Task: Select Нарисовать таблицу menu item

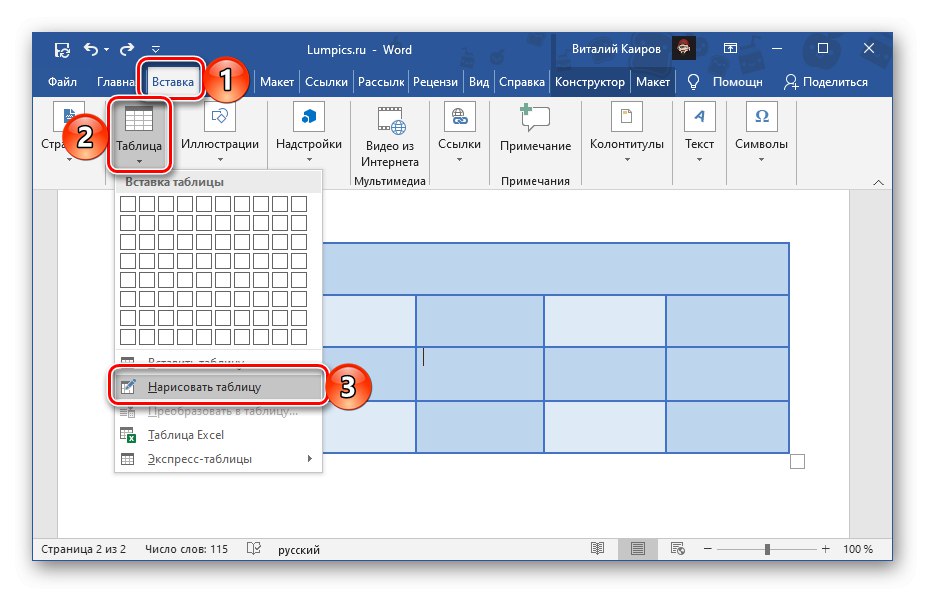Action: (219, 387)
